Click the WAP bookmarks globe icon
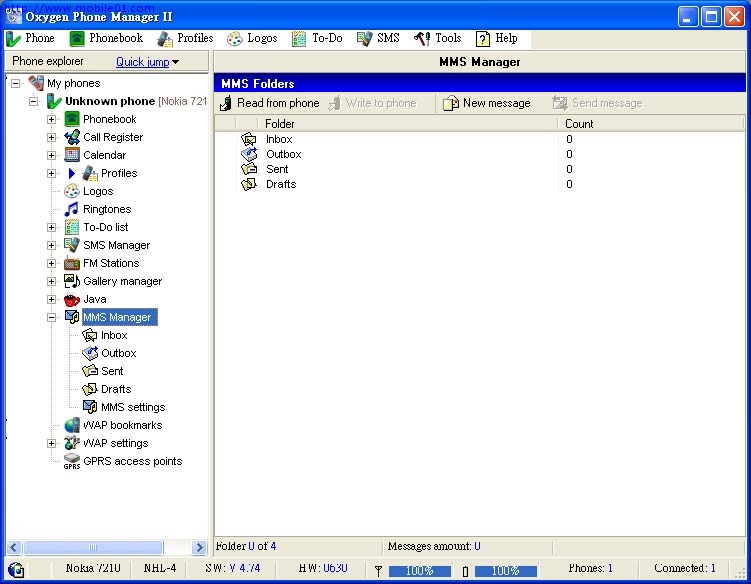Image resolution: width=751 pixels, height=584 pixels. [x=72, y=425]
